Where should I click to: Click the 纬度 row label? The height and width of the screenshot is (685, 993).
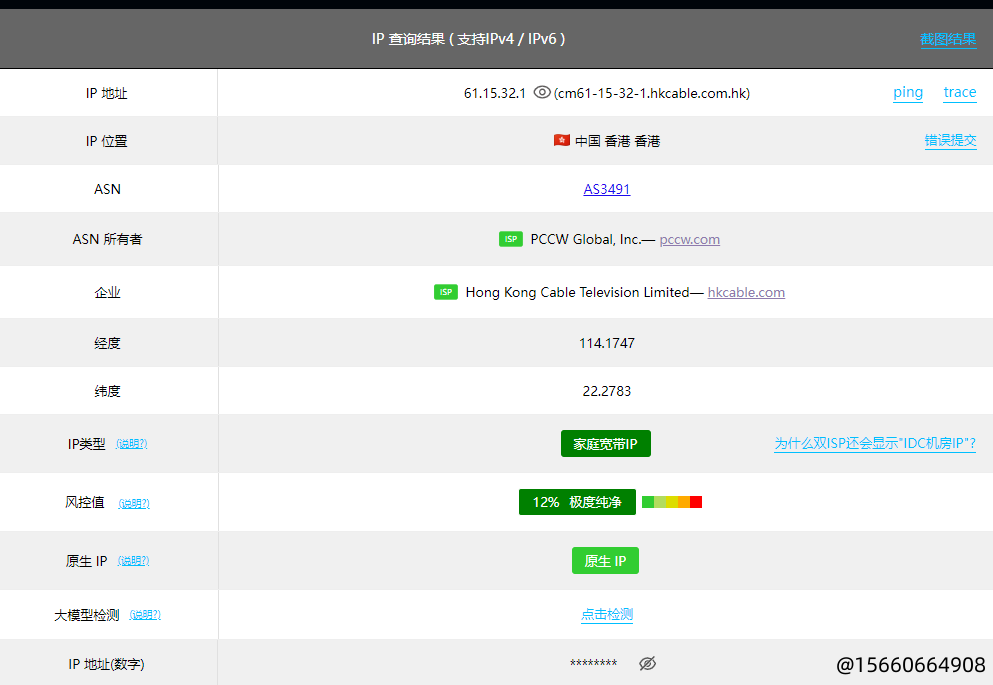[x=107, y=391]
